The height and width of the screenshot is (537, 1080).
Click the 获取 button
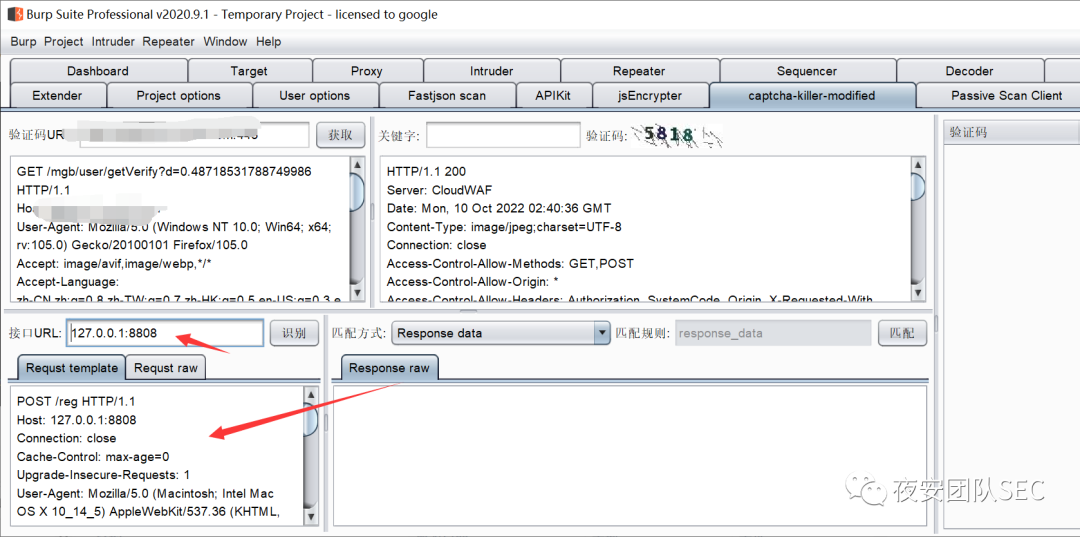[x=340, y=135]
